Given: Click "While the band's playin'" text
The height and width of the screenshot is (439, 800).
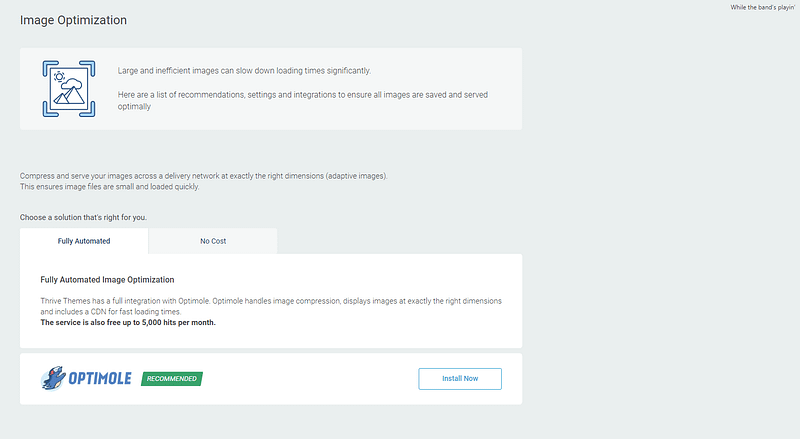Looking at the screenshot, I should click(763, 8).
